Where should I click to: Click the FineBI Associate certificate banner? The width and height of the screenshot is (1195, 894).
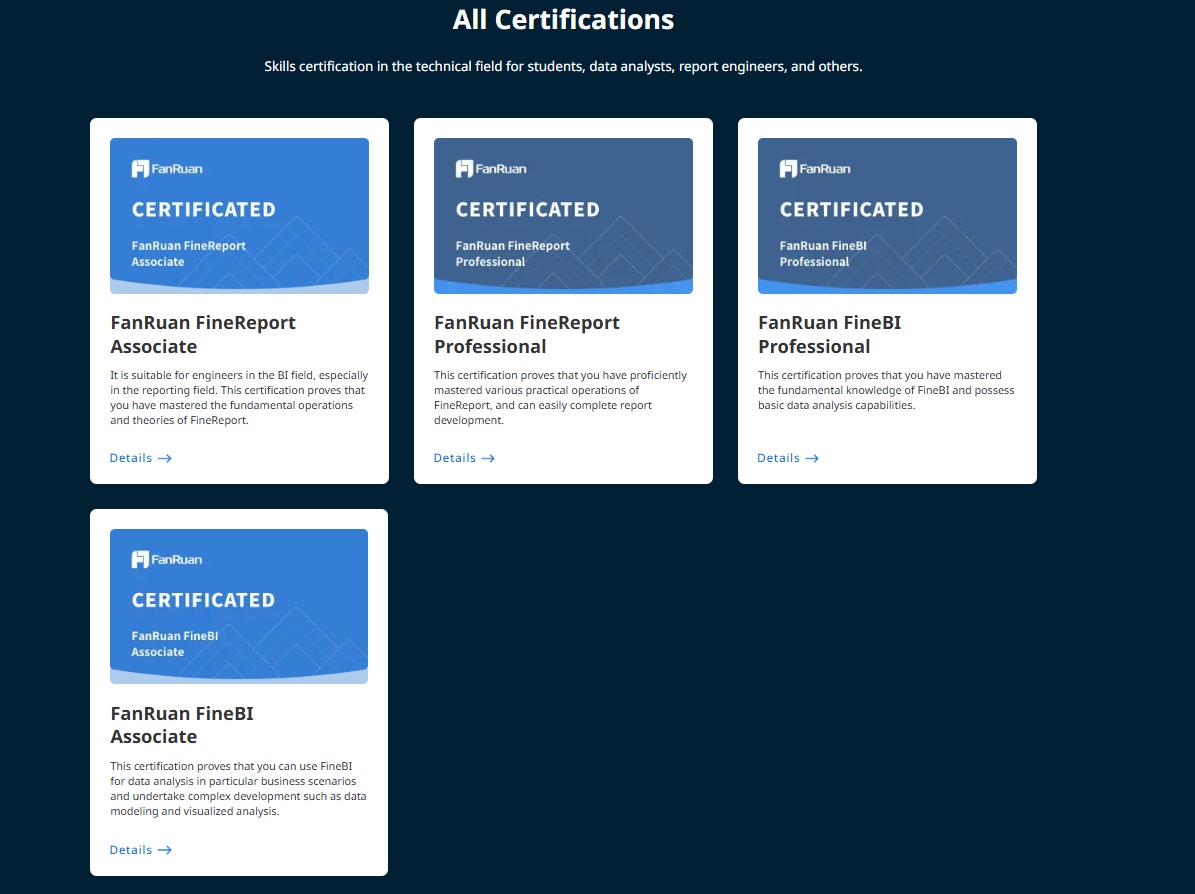pos(239,607)
